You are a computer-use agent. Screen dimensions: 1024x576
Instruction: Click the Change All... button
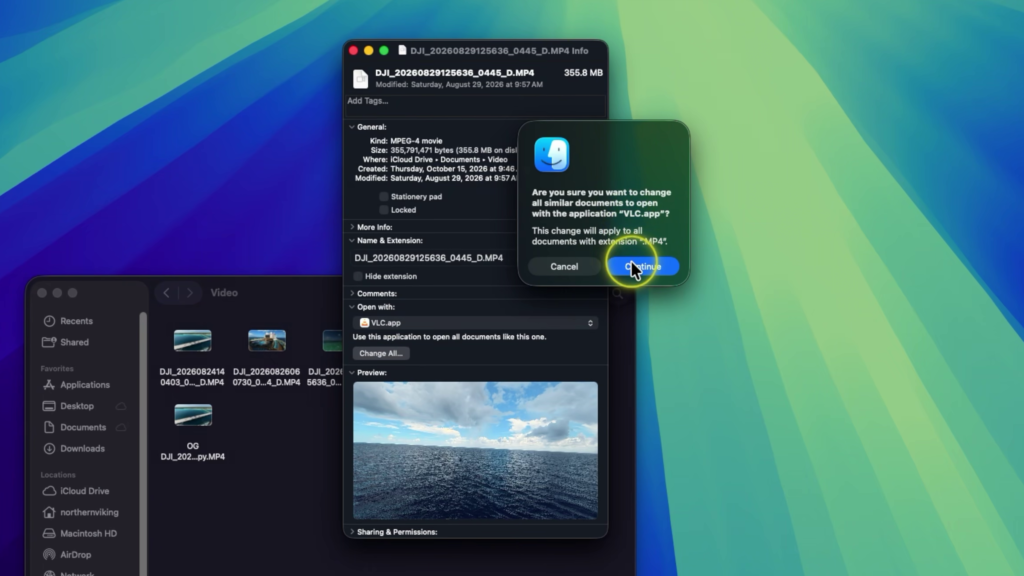tap(381, 353)
